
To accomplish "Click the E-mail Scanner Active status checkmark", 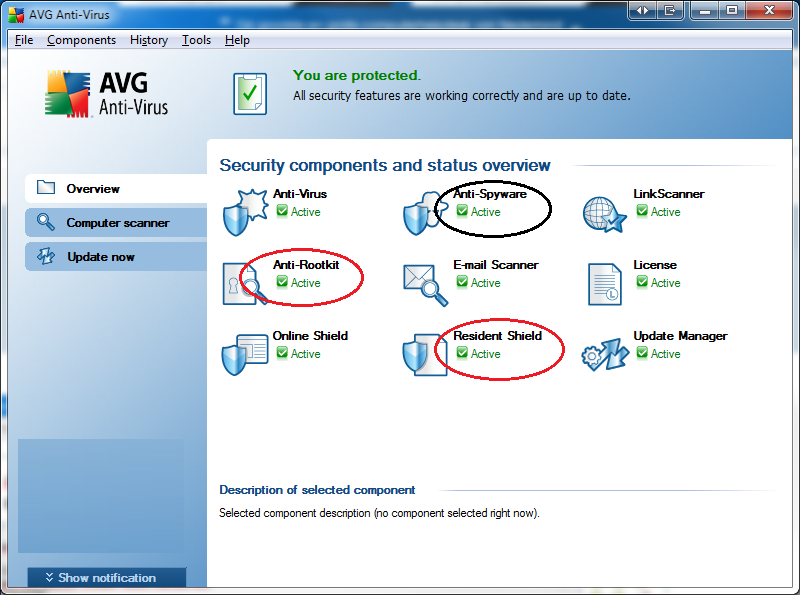I will [x=462, y=282].
